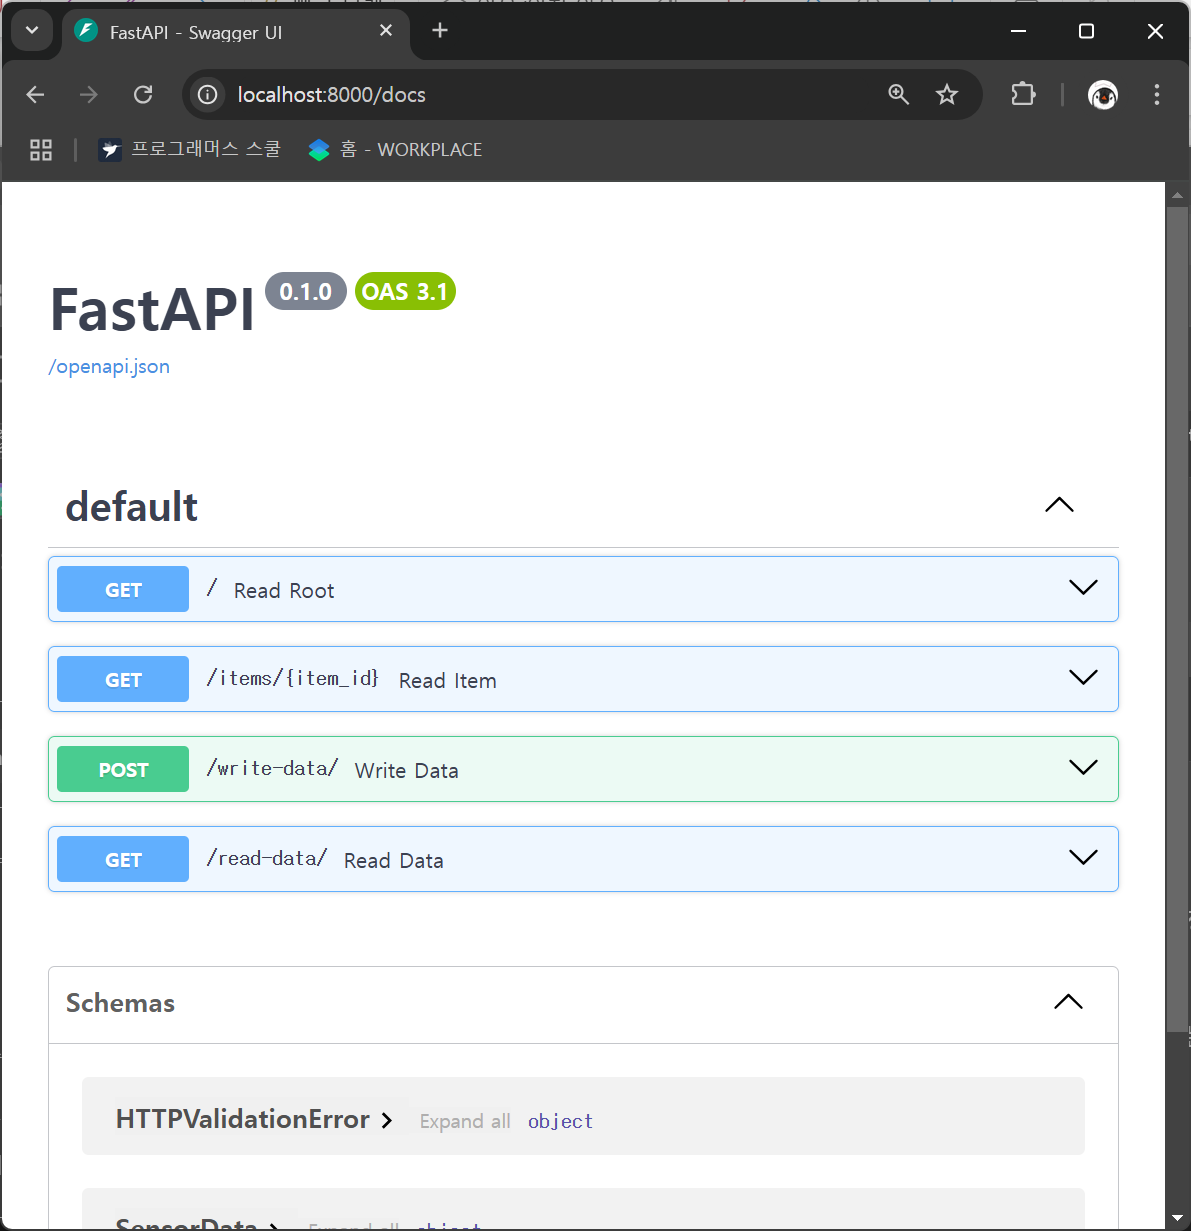Click the GET badge for /items/{item_id}
Viewport: 1191px width, 1231px height.
coord(123,680)
